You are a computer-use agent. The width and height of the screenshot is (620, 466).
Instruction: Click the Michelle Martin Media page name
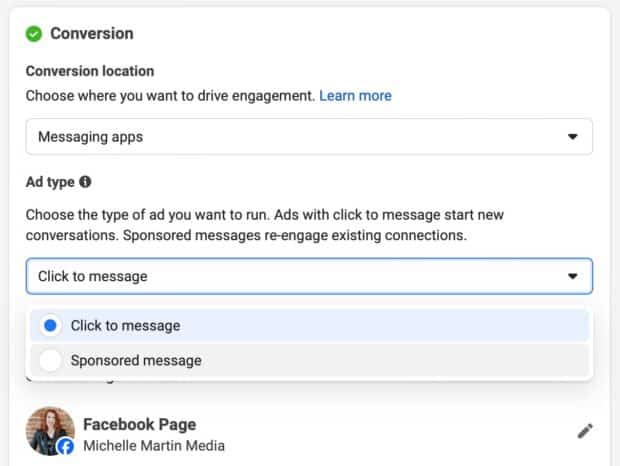(x=154, y=446)
